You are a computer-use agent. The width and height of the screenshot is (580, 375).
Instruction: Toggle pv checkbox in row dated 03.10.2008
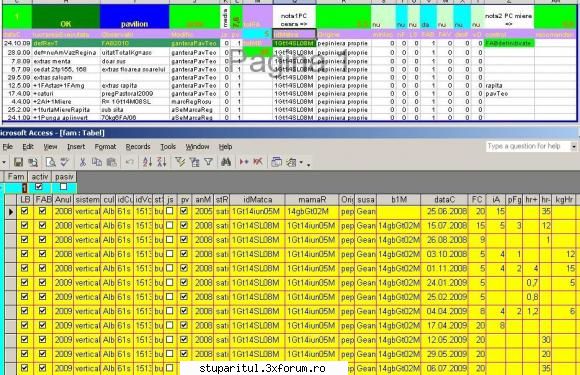[184, 254]
